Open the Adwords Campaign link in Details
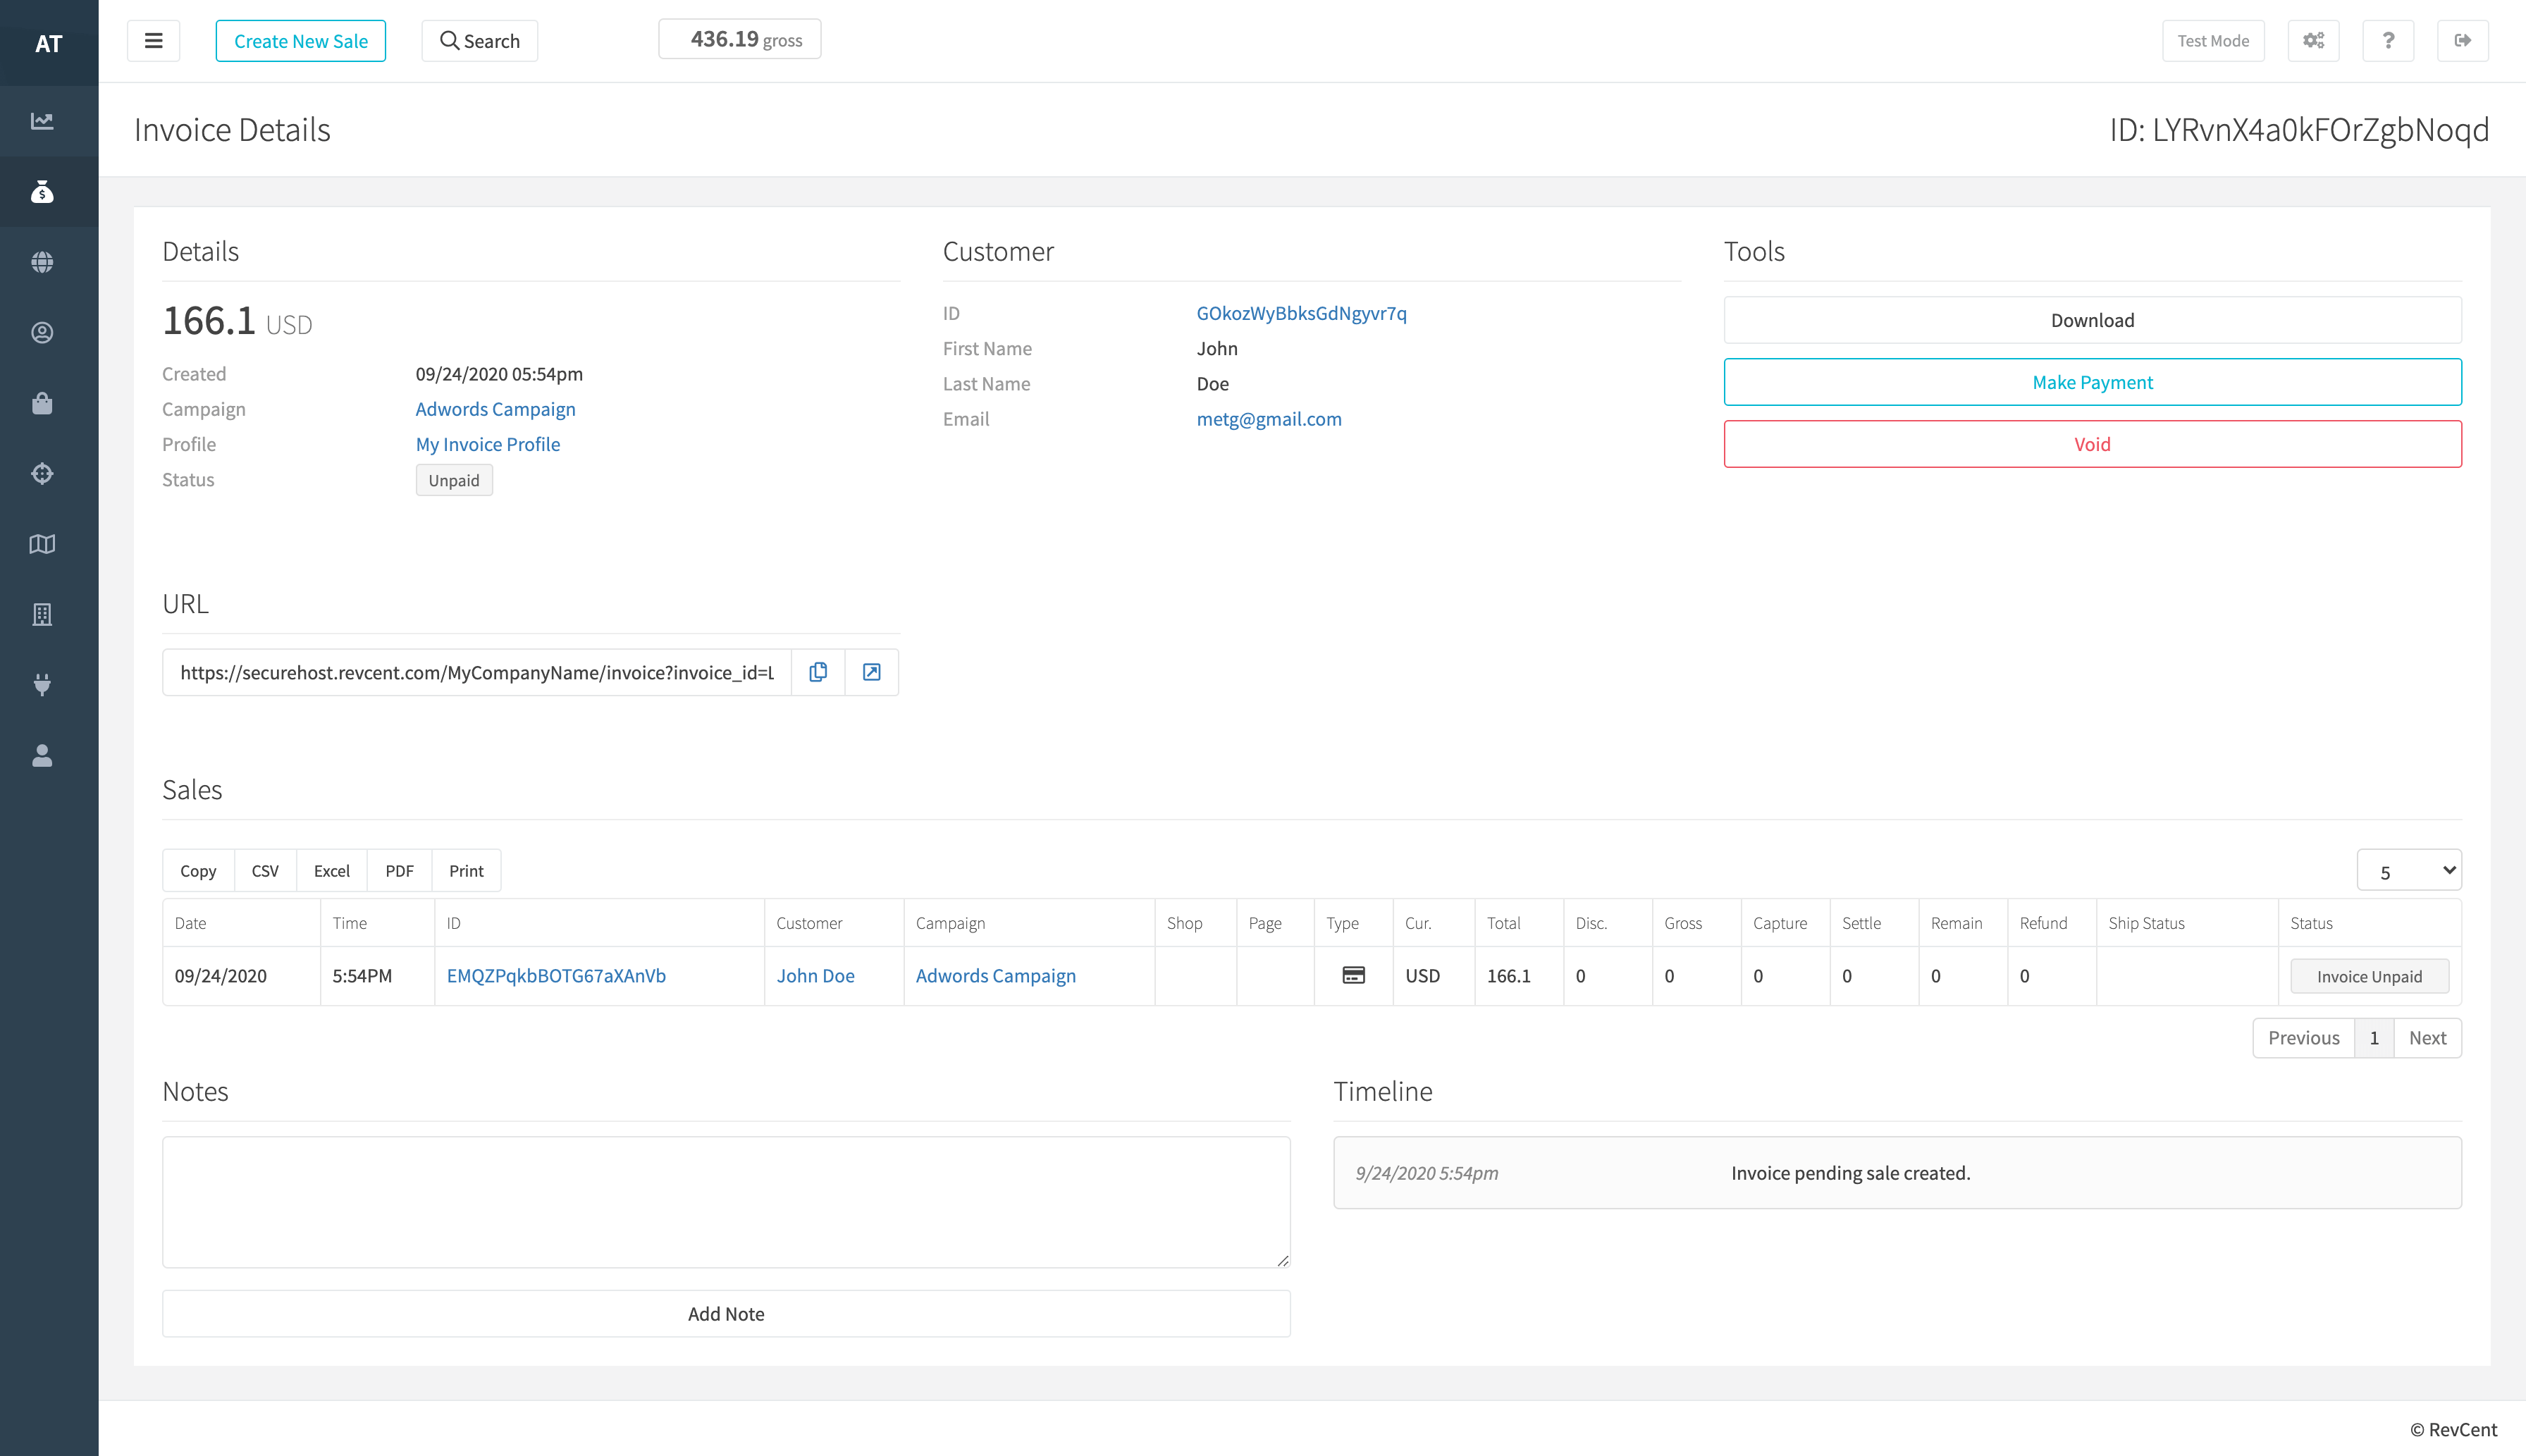 (x=495, y=409)
